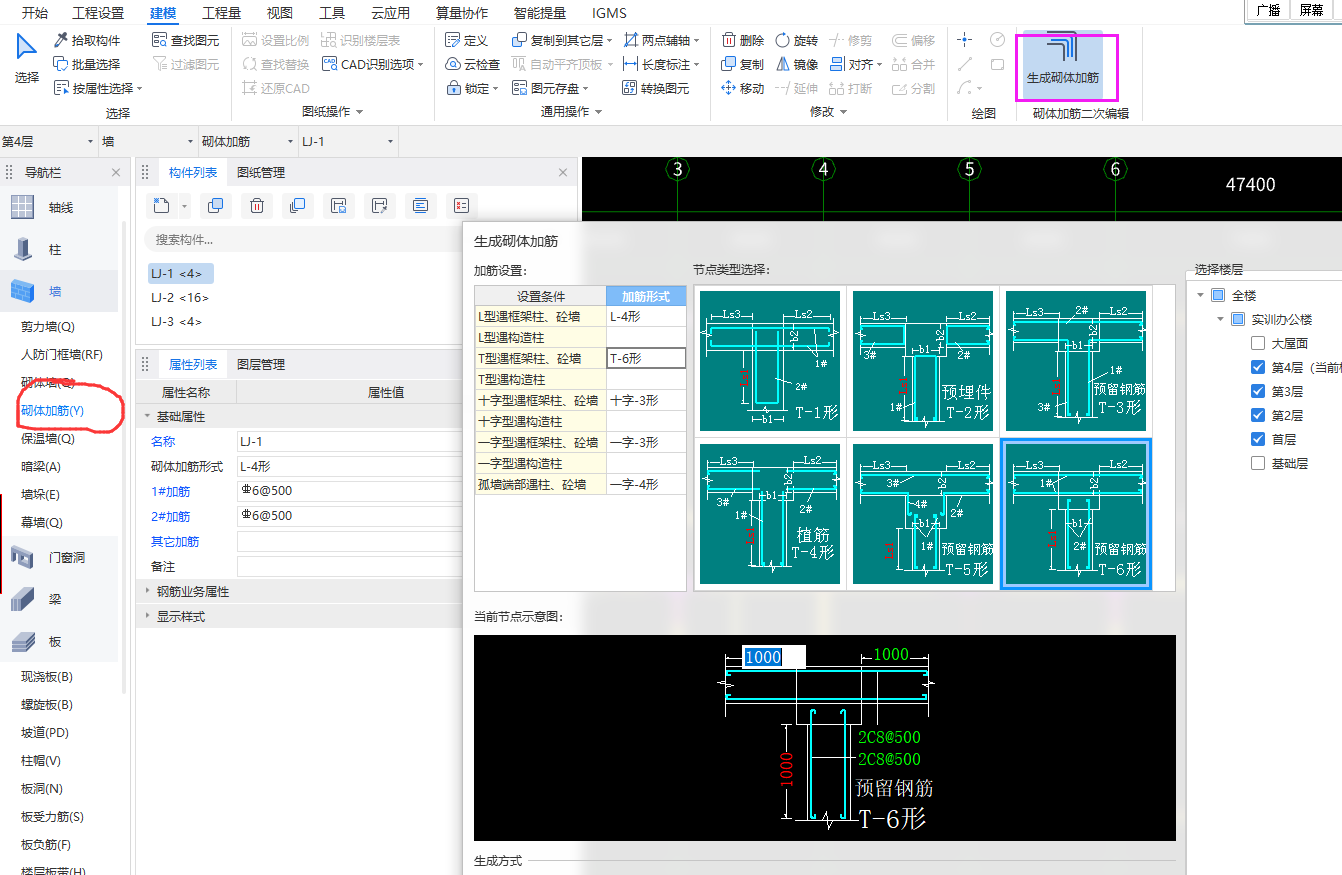Toggle the 实训办公楼 checkbox
1342x875 pixels.
point(1238,319)
